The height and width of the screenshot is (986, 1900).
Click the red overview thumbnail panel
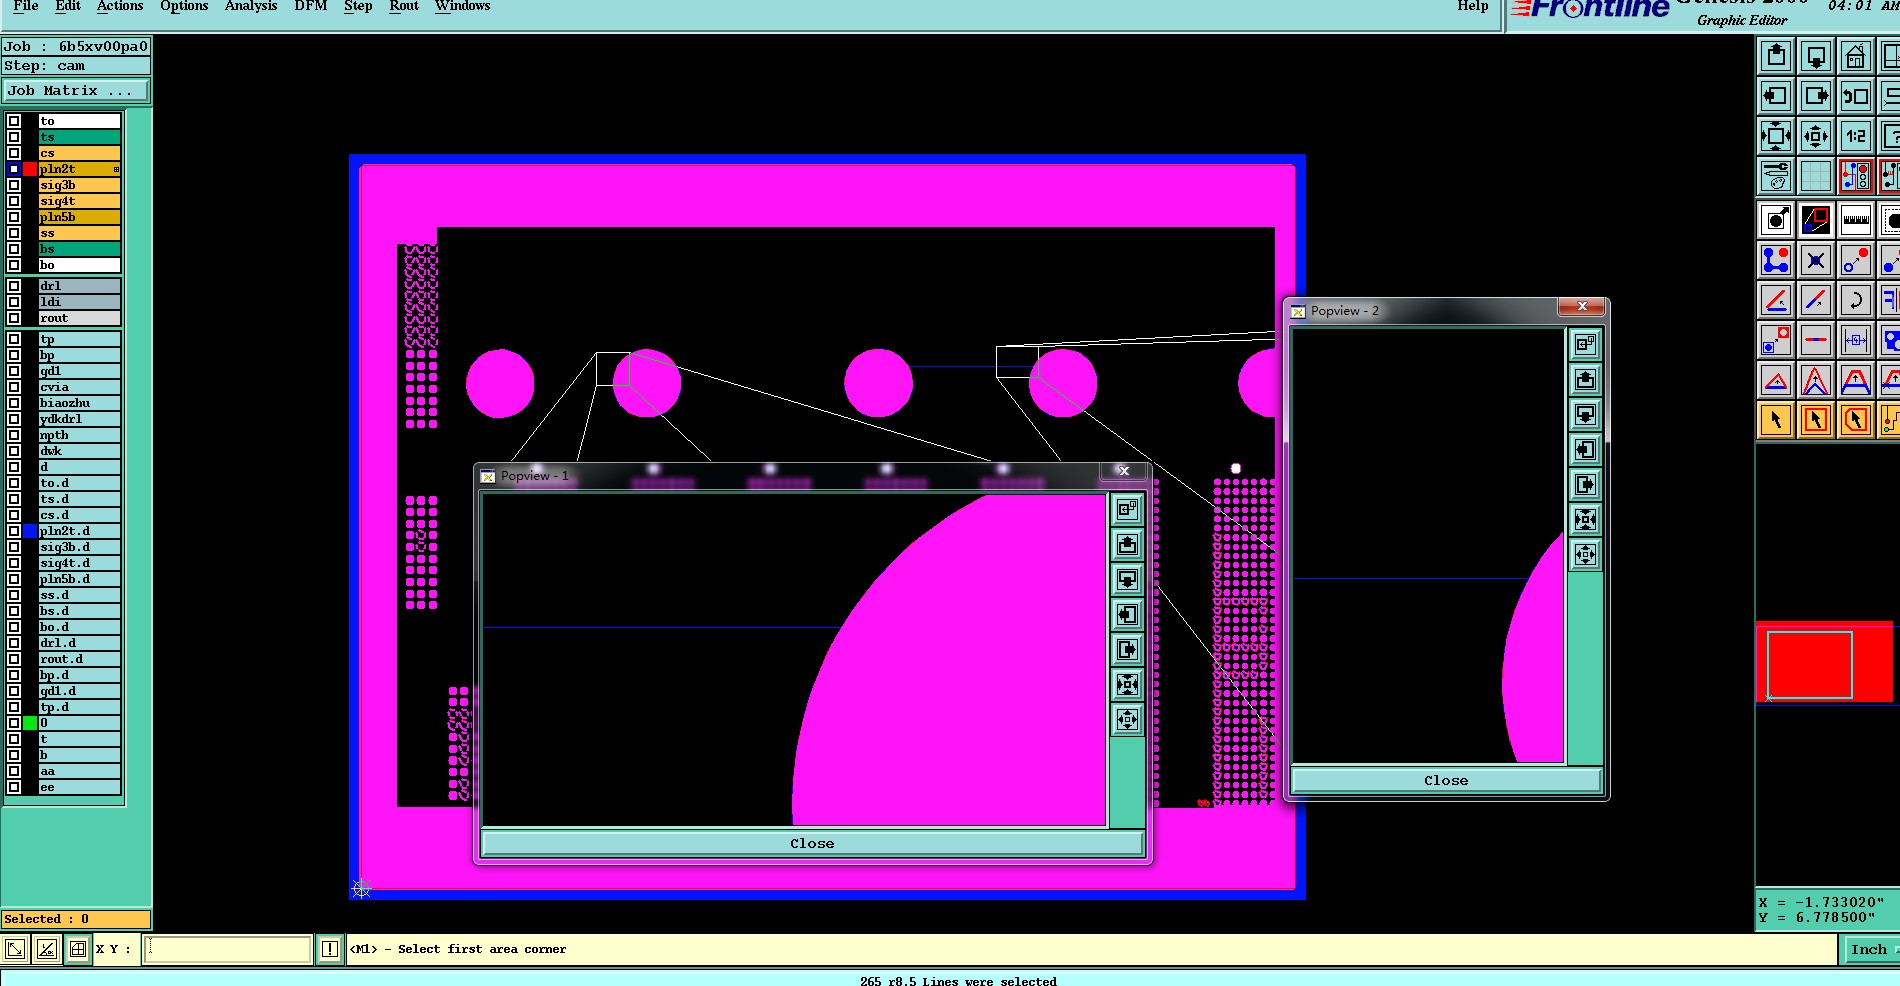[x=1824, y=662]
